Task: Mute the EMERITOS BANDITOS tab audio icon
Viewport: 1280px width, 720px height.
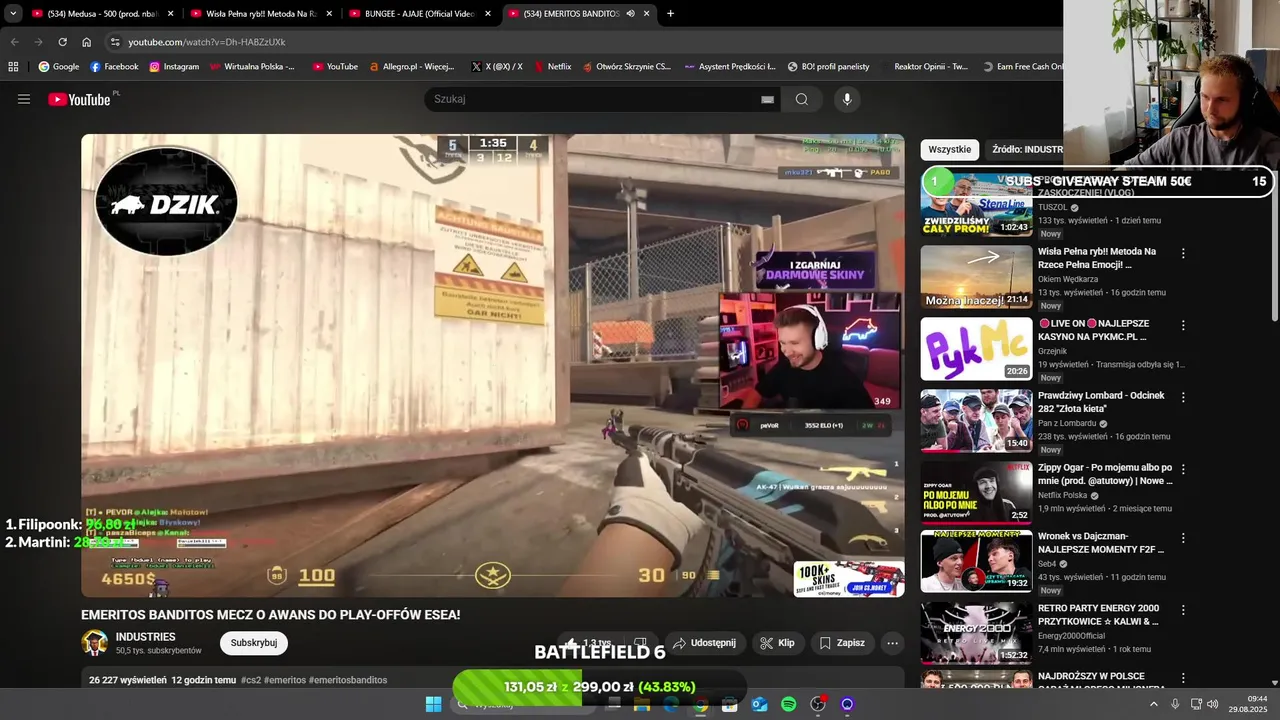Action: (x=630, y=14)
